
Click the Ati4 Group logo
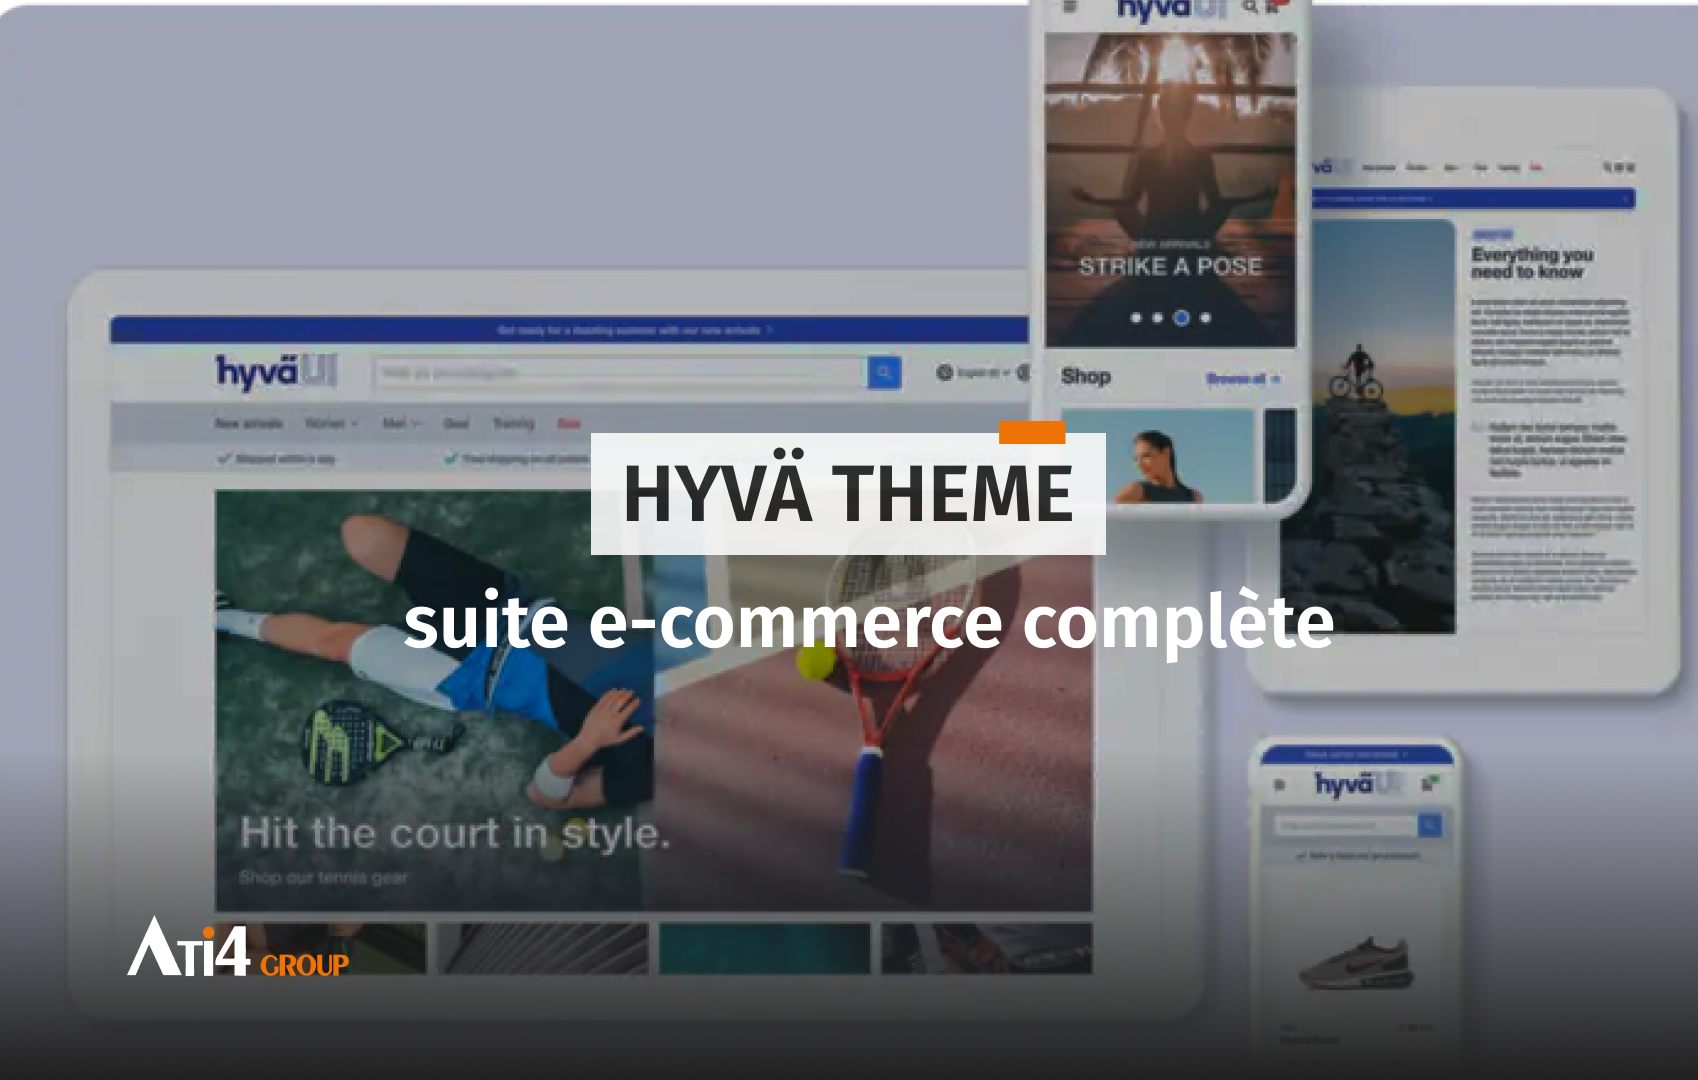tap(238, 947)
